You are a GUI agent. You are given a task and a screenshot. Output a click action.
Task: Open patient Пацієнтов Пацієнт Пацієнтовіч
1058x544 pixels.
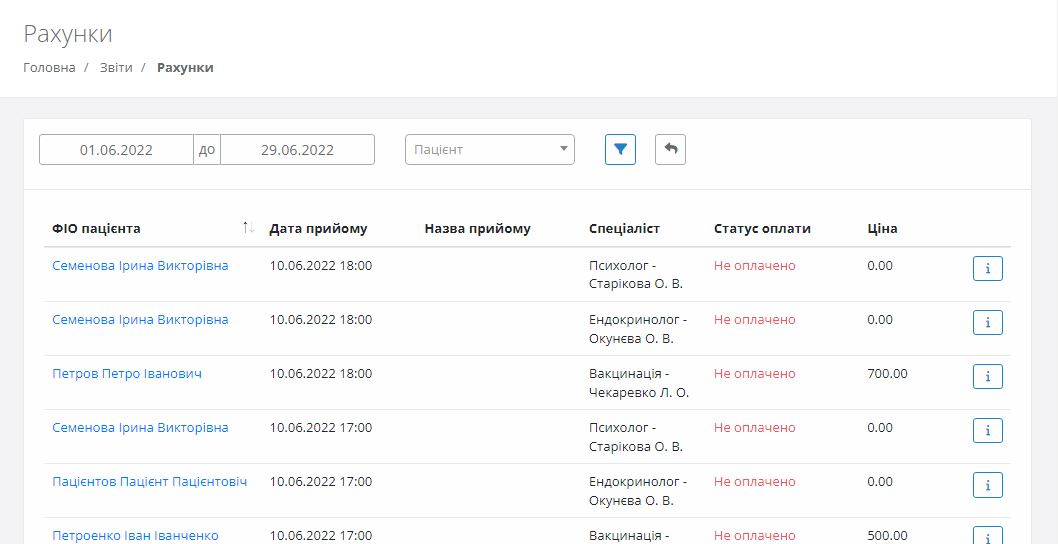coord(149,482)
